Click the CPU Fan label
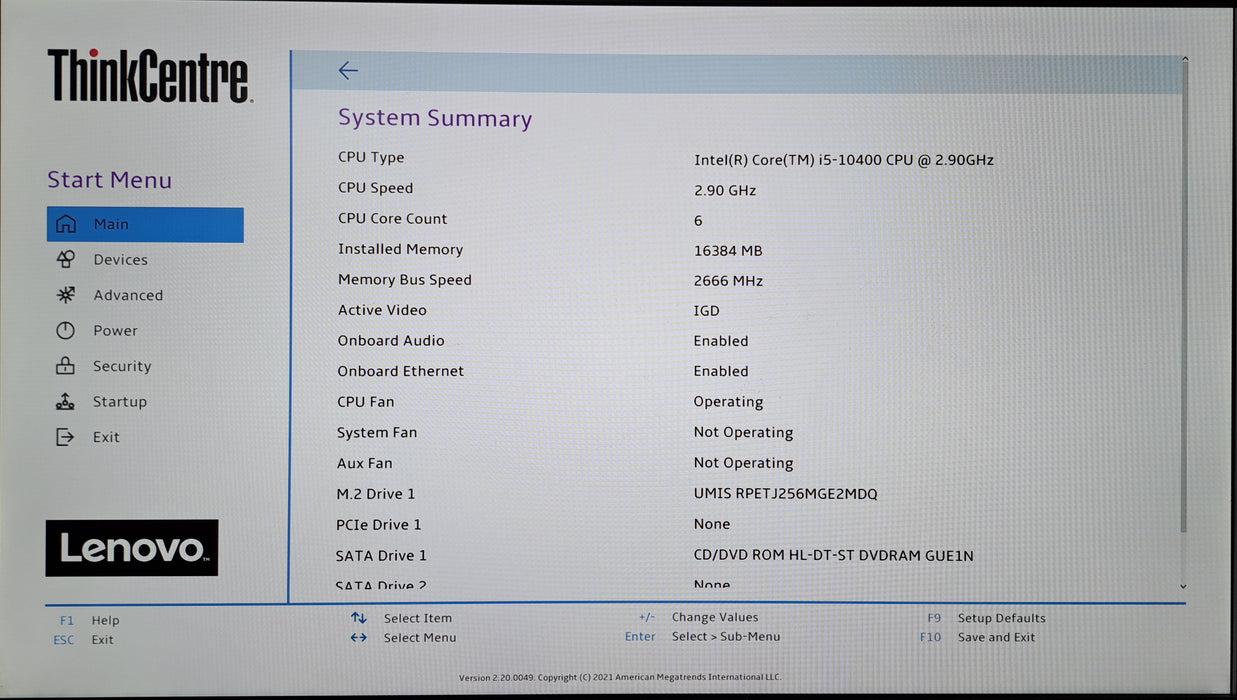 (x=366, y=402)
